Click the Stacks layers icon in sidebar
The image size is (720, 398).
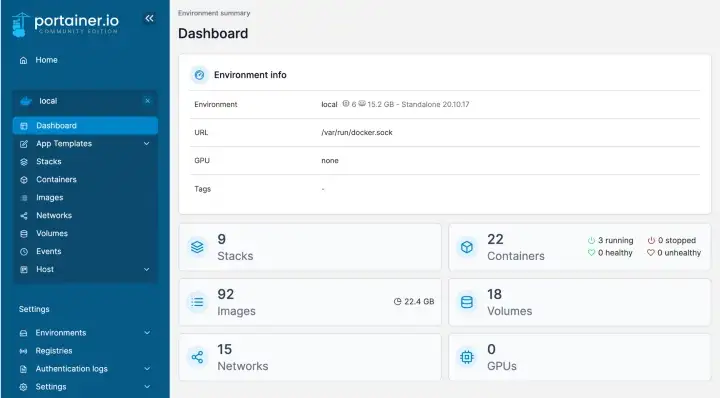point(24,162)
